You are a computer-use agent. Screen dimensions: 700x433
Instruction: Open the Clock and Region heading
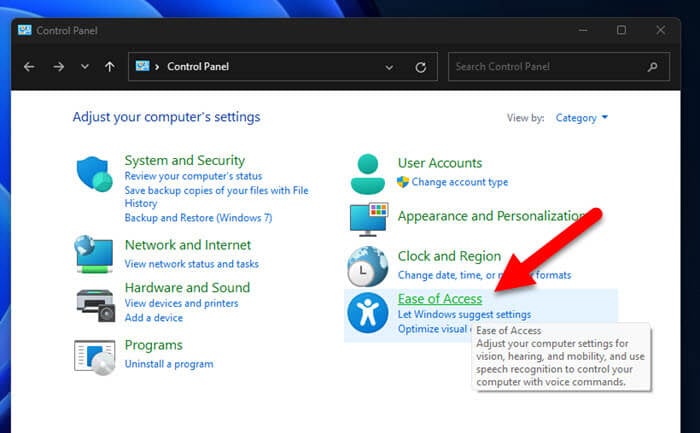[449, 256]
